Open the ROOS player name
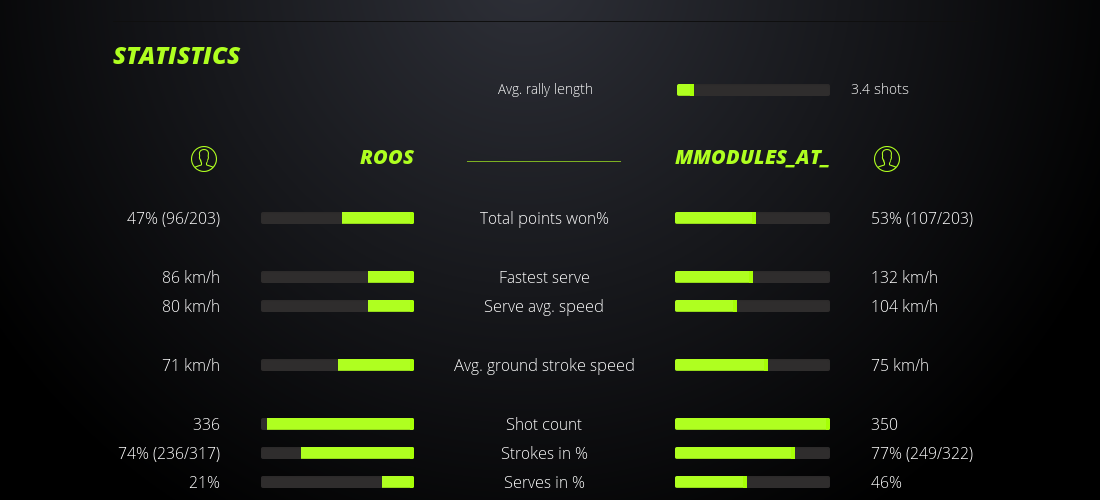Viewport: 1100px width, 500px height. pos(386,158)
